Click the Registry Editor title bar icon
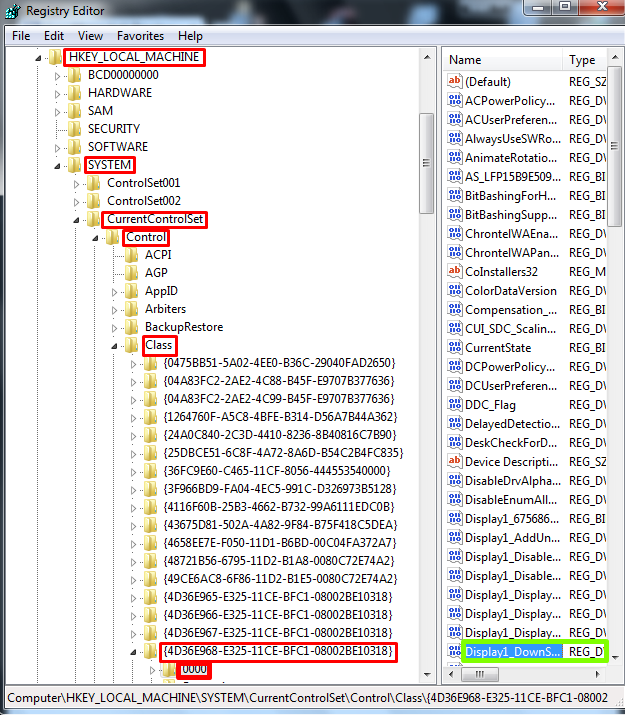Image resolution: width=625 pixels, height=715 pixels. [13, 11]
